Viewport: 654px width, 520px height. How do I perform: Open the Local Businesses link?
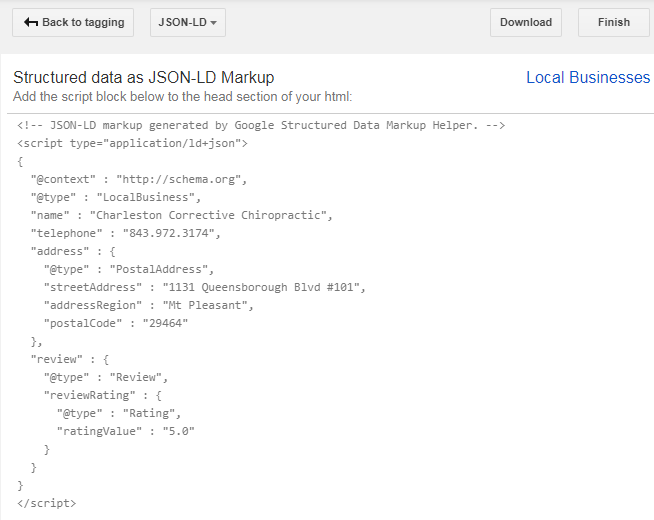588,78
